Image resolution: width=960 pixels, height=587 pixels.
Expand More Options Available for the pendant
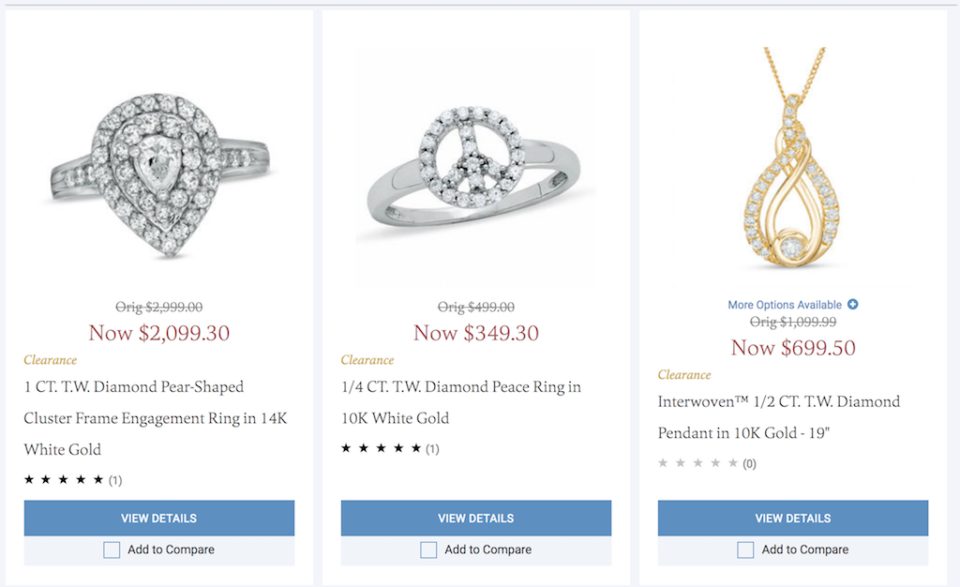[x=786, y=305]
